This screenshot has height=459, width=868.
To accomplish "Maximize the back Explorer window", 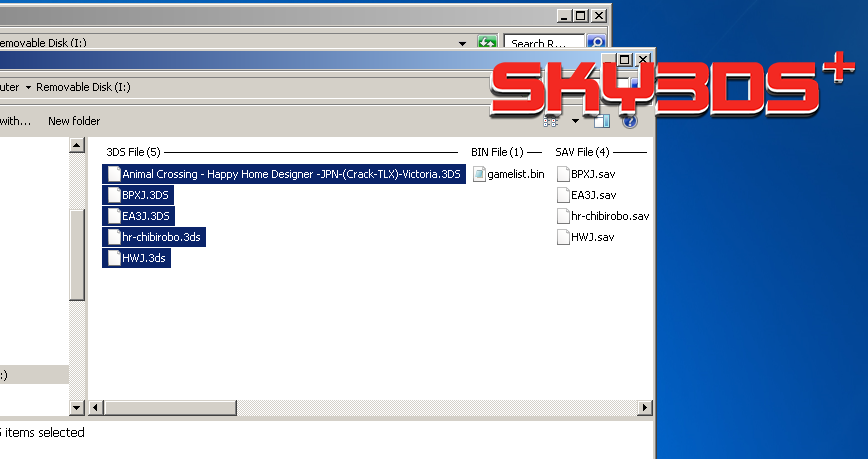I will click(581, 16).
